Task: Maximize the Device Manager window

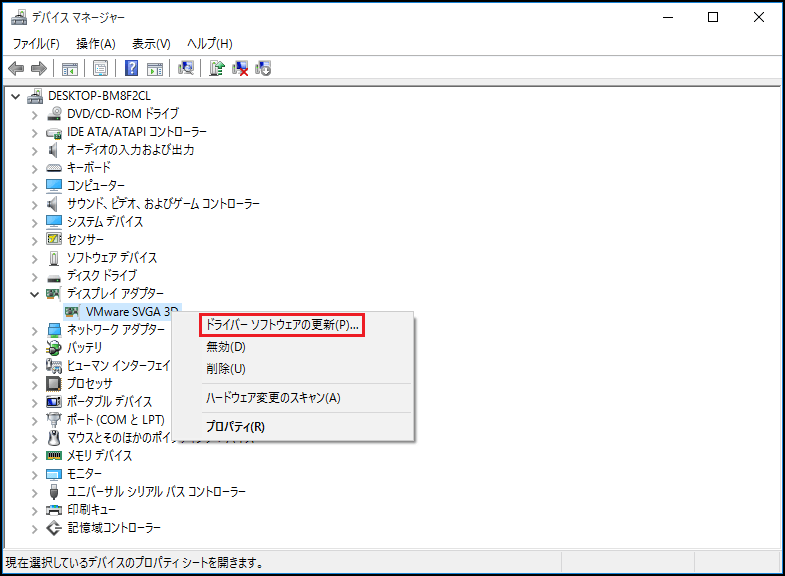Action: pyautogui.click(x=713, y=18)
